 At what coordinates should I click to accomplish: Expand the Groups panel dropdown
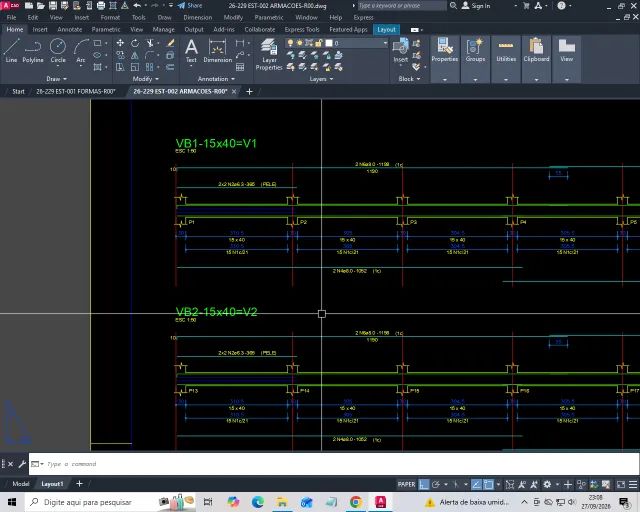click(x=475, y=80)
